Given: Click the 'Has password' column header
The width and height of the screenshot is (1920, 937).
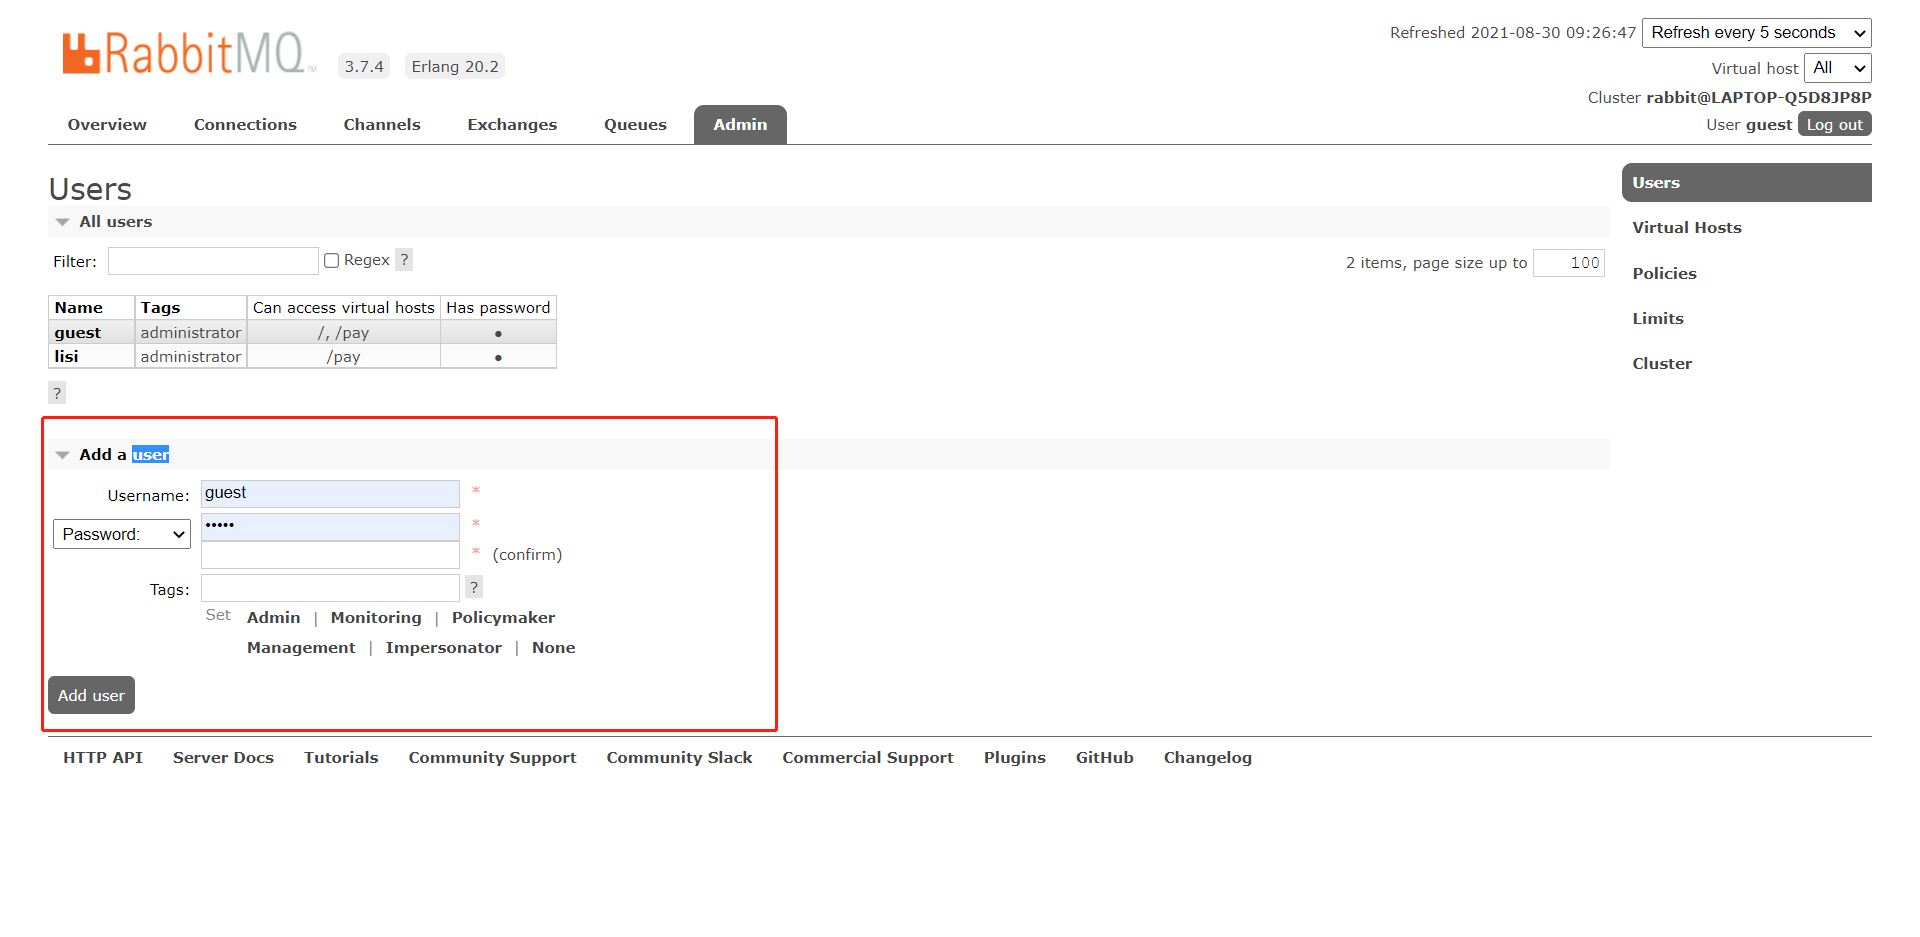Looking at the screenshot, I should point(498,308).
